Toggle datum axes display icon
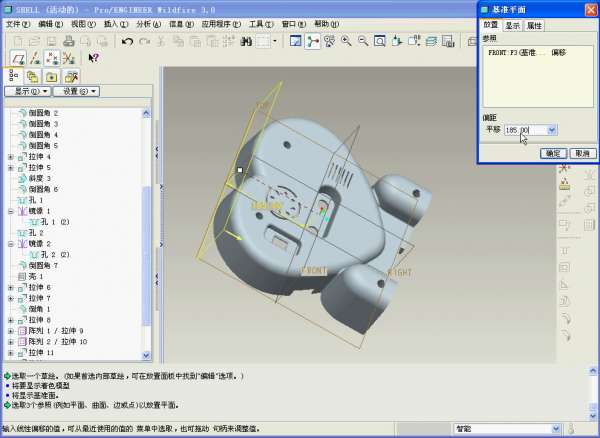This screenshot has height=438, width=600. (x=35, y=58)
